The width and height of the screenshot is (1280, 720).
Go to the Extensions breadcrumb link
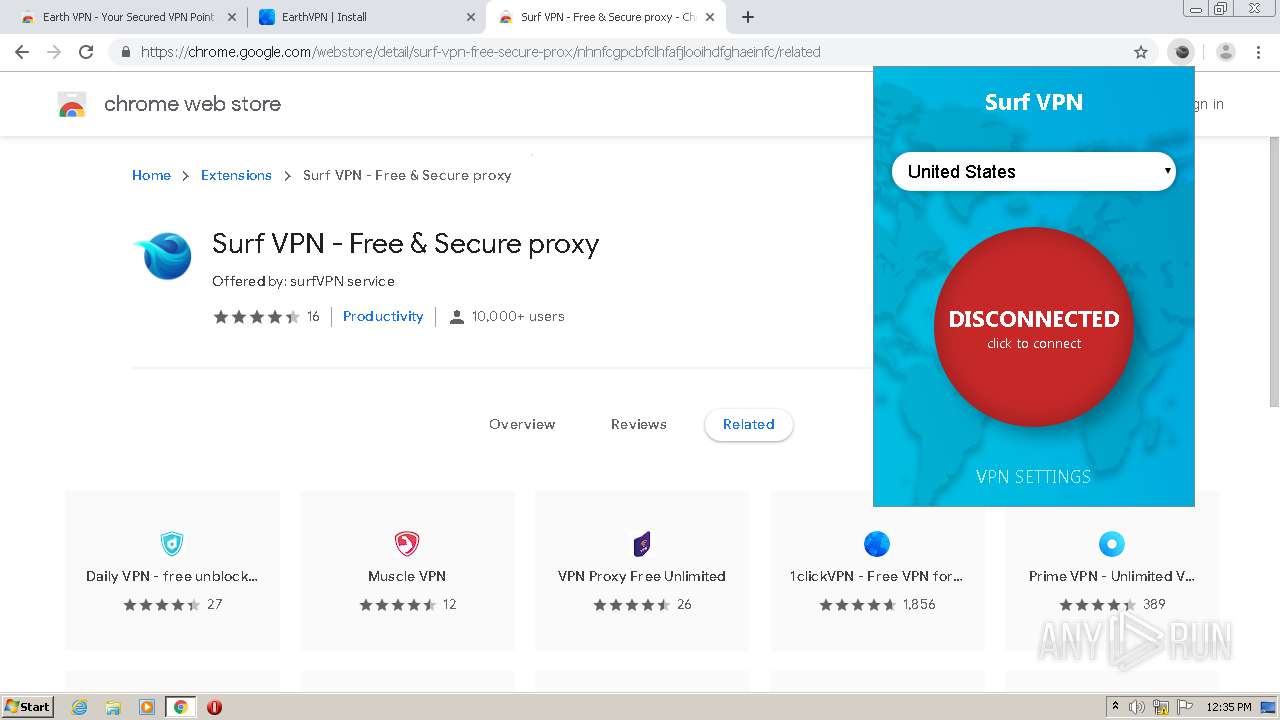[236, 175]
